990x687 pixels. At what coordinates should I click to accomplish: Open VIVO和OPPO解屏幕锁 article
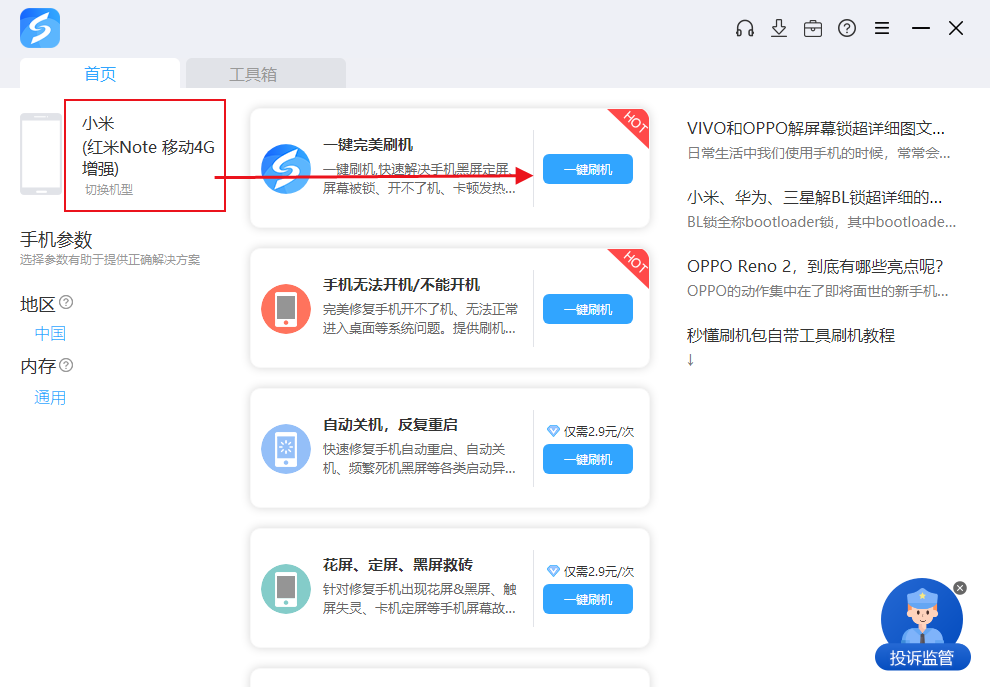pyautogui.click(x=816, y=128)
